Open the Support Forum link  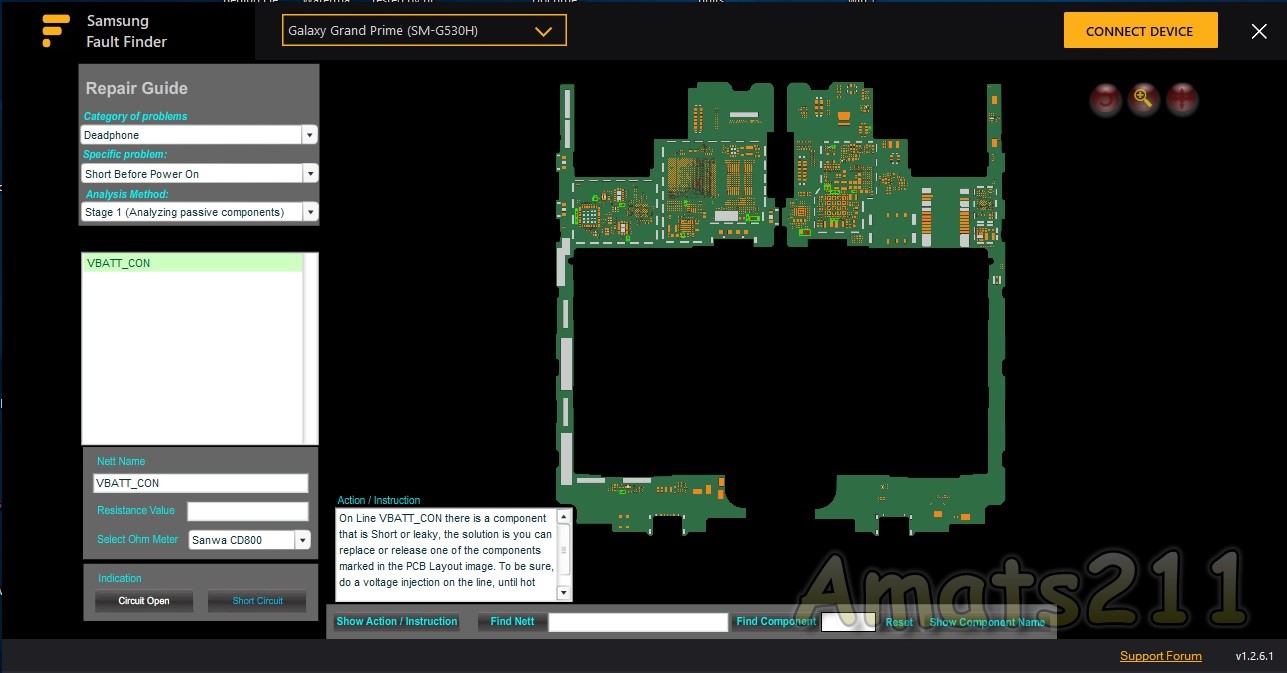point(1160,656)
